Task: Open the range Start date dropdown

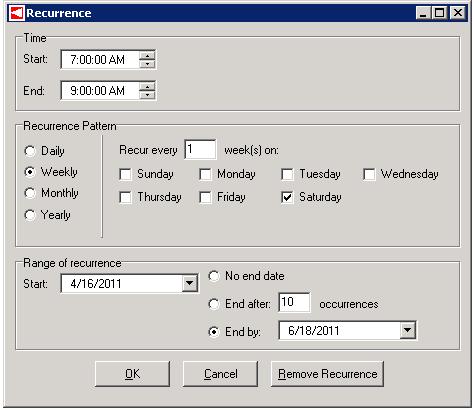Action: point(190,284)
